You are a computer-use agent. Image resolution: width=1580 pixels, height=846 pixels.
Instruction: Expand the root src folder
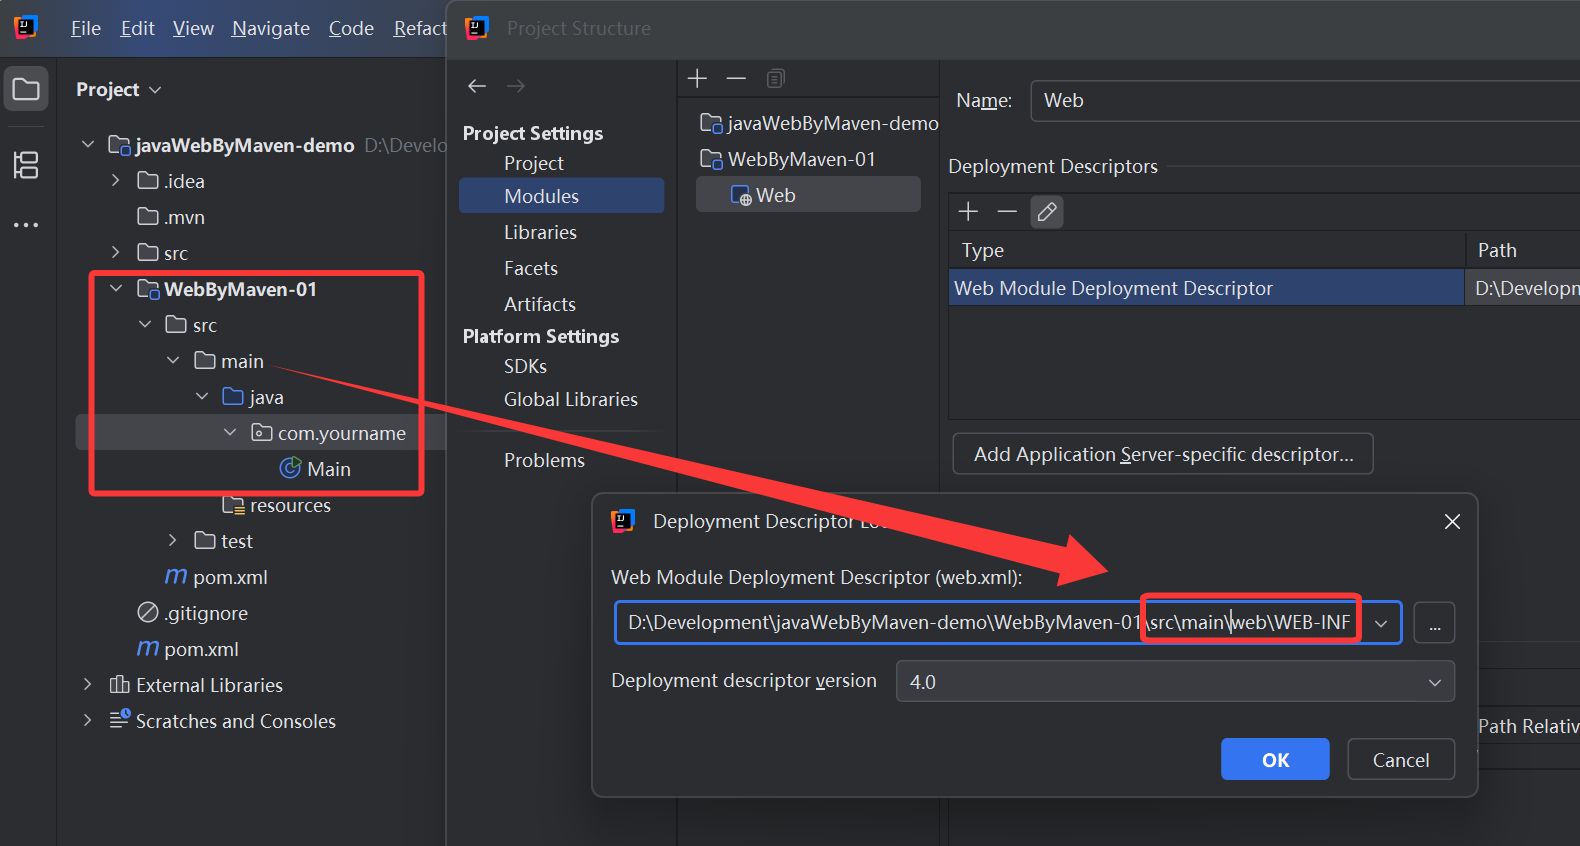[x=116, y=253]
